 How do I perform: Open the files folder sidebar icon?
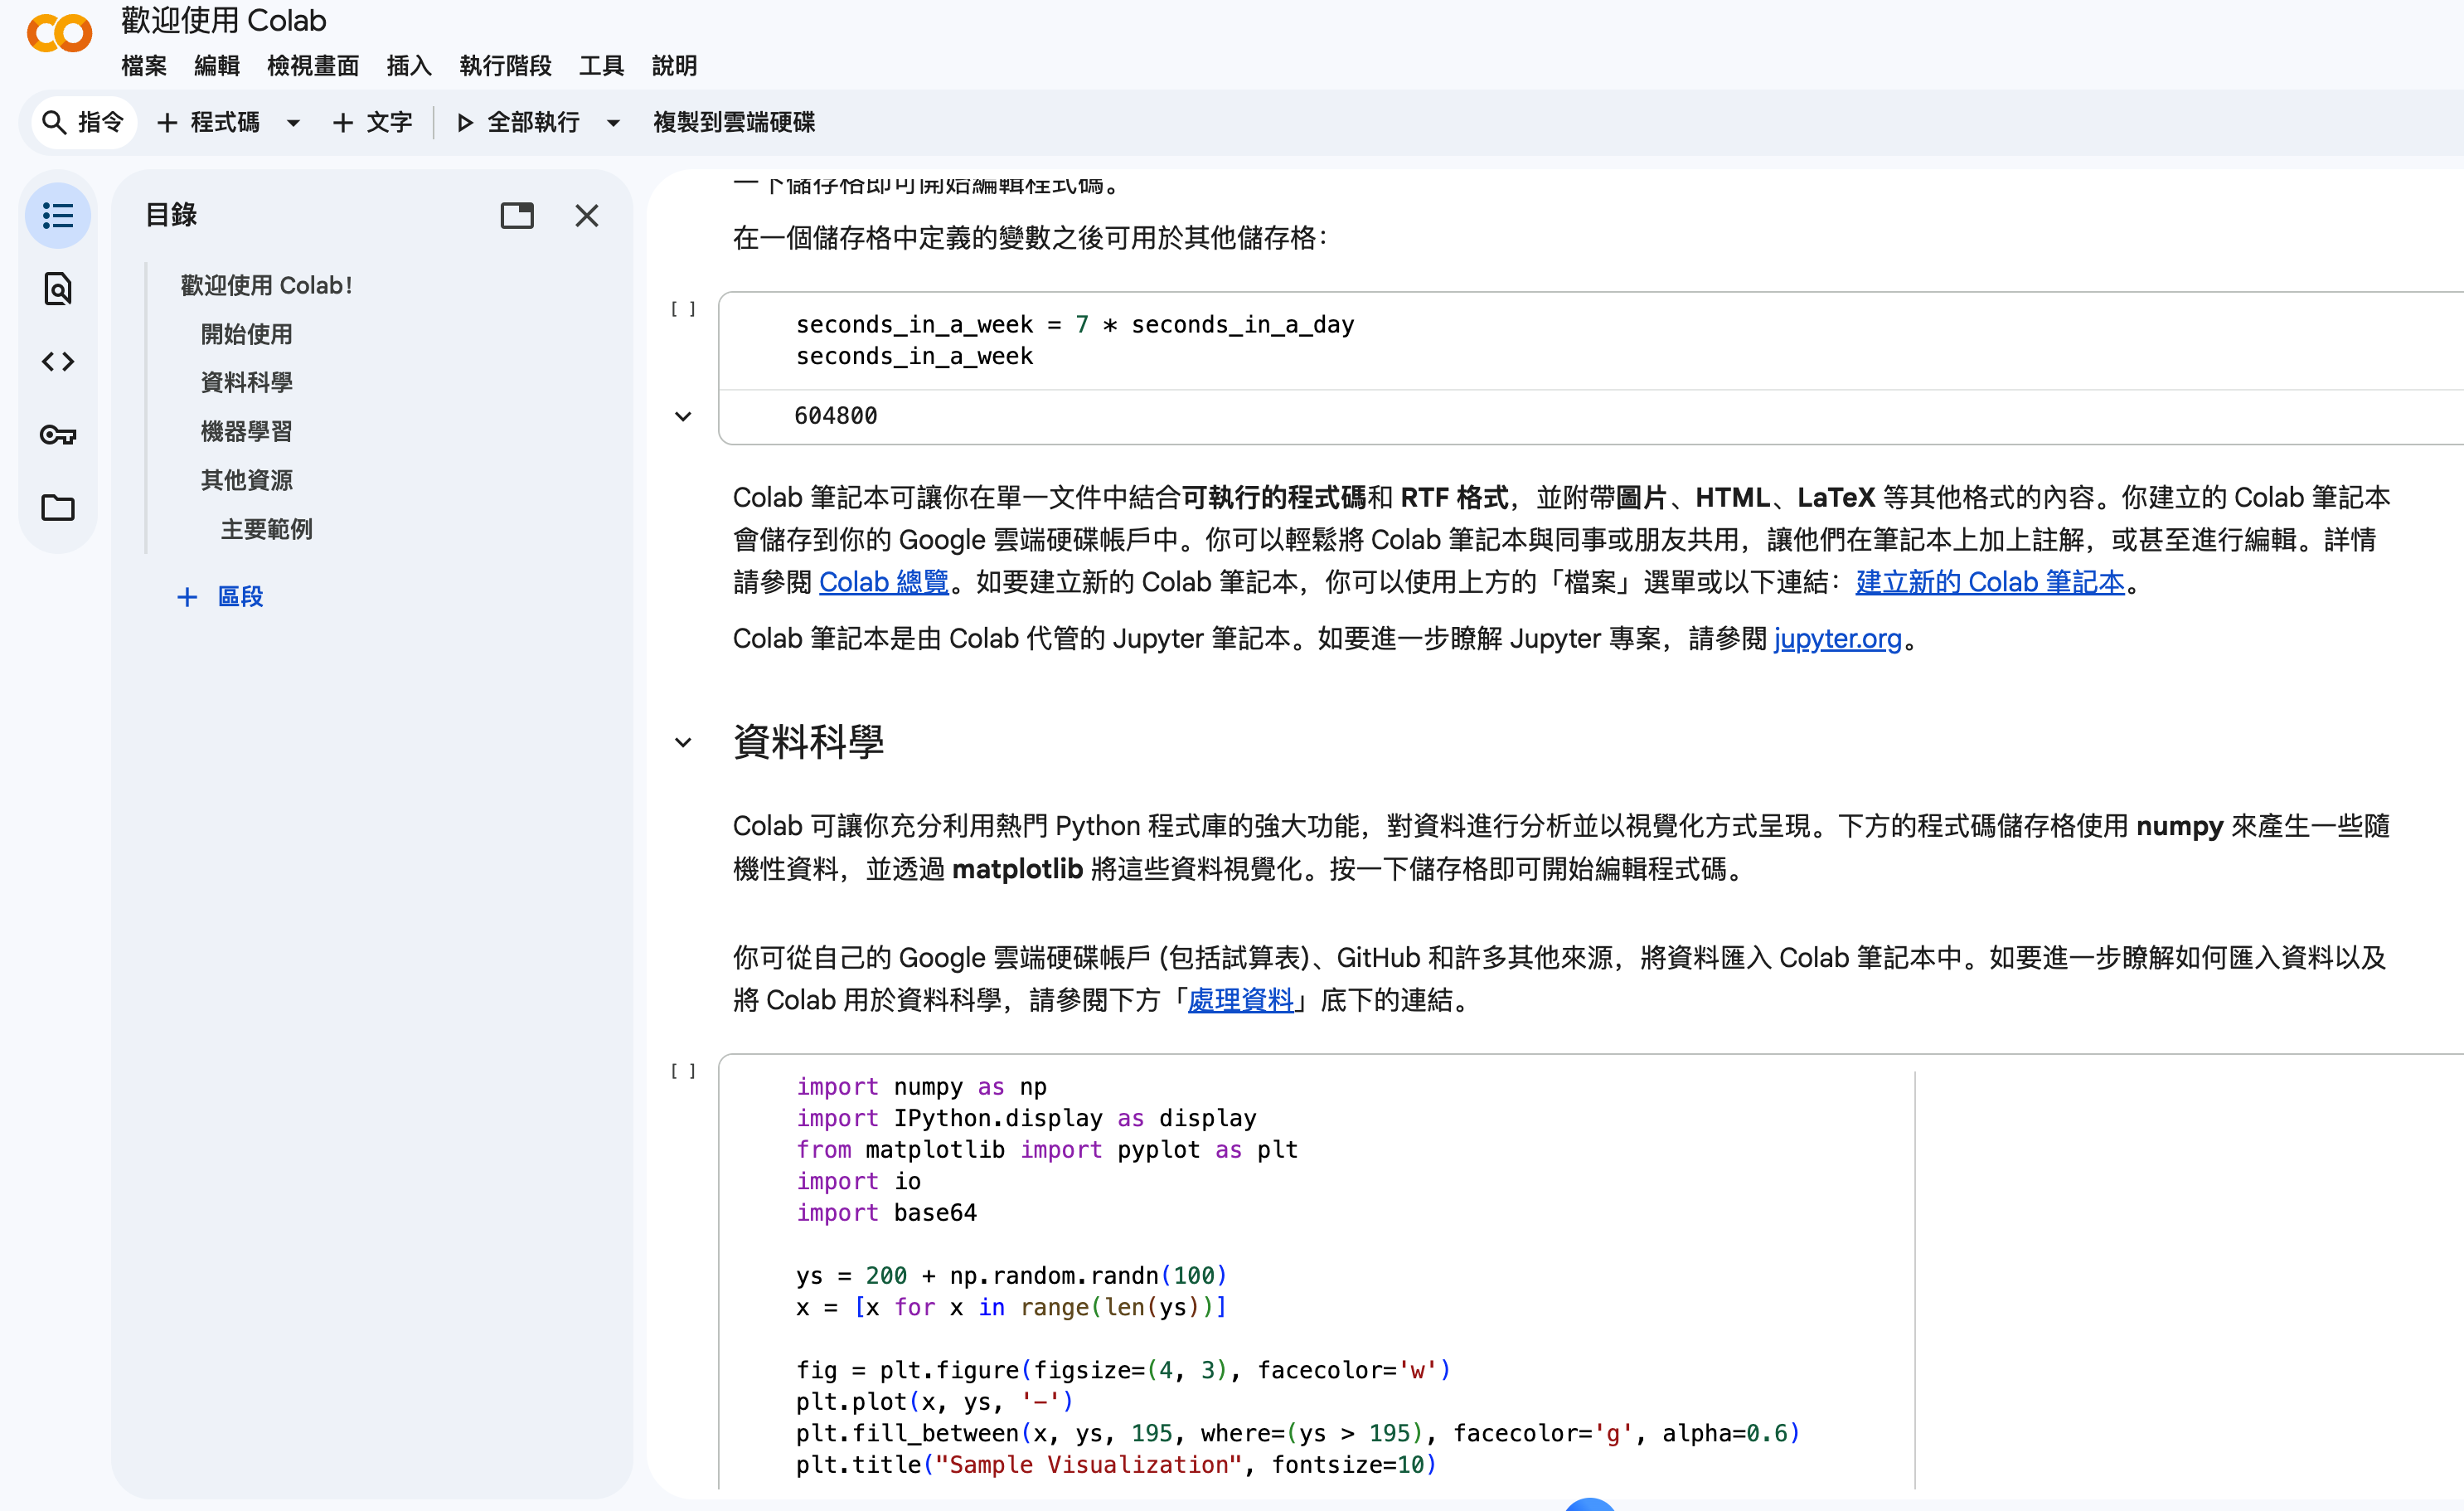[x=58, y=508]
